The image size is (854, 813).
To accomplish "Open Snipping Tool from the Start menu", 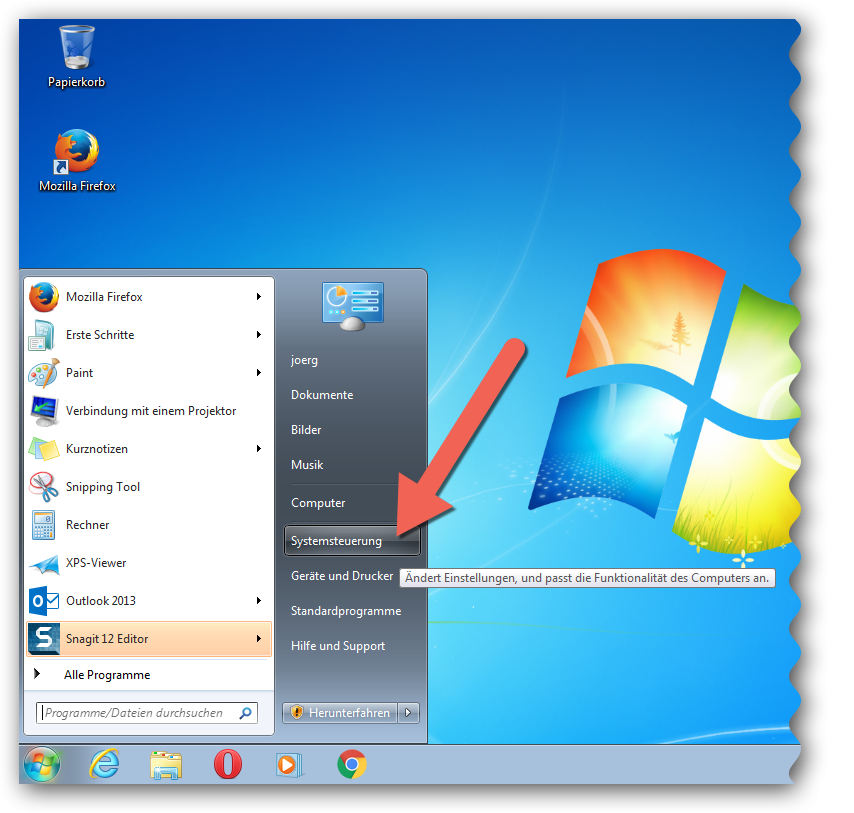I will (x=102, y=487).
